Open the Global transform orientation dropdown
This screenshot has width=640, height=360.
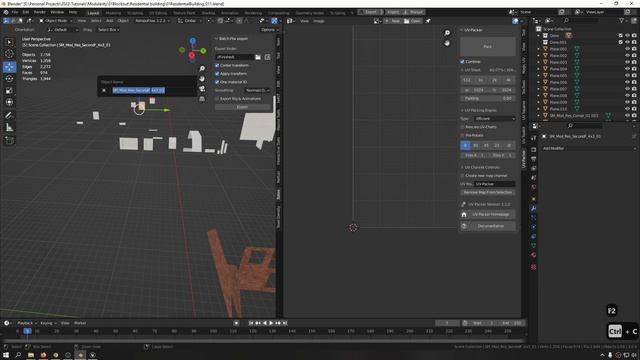coord(191,21)
